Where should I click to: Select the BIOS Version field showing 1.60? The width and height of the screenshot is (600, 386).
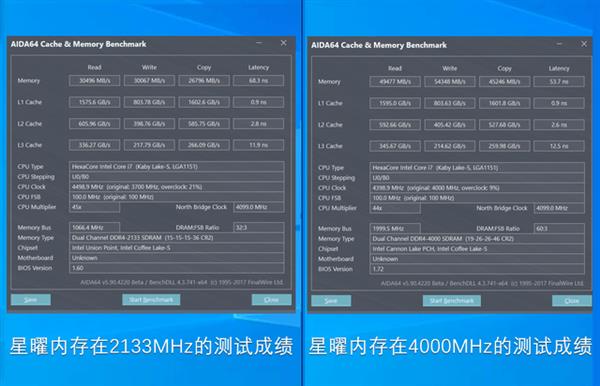click(x=176, y=268)
